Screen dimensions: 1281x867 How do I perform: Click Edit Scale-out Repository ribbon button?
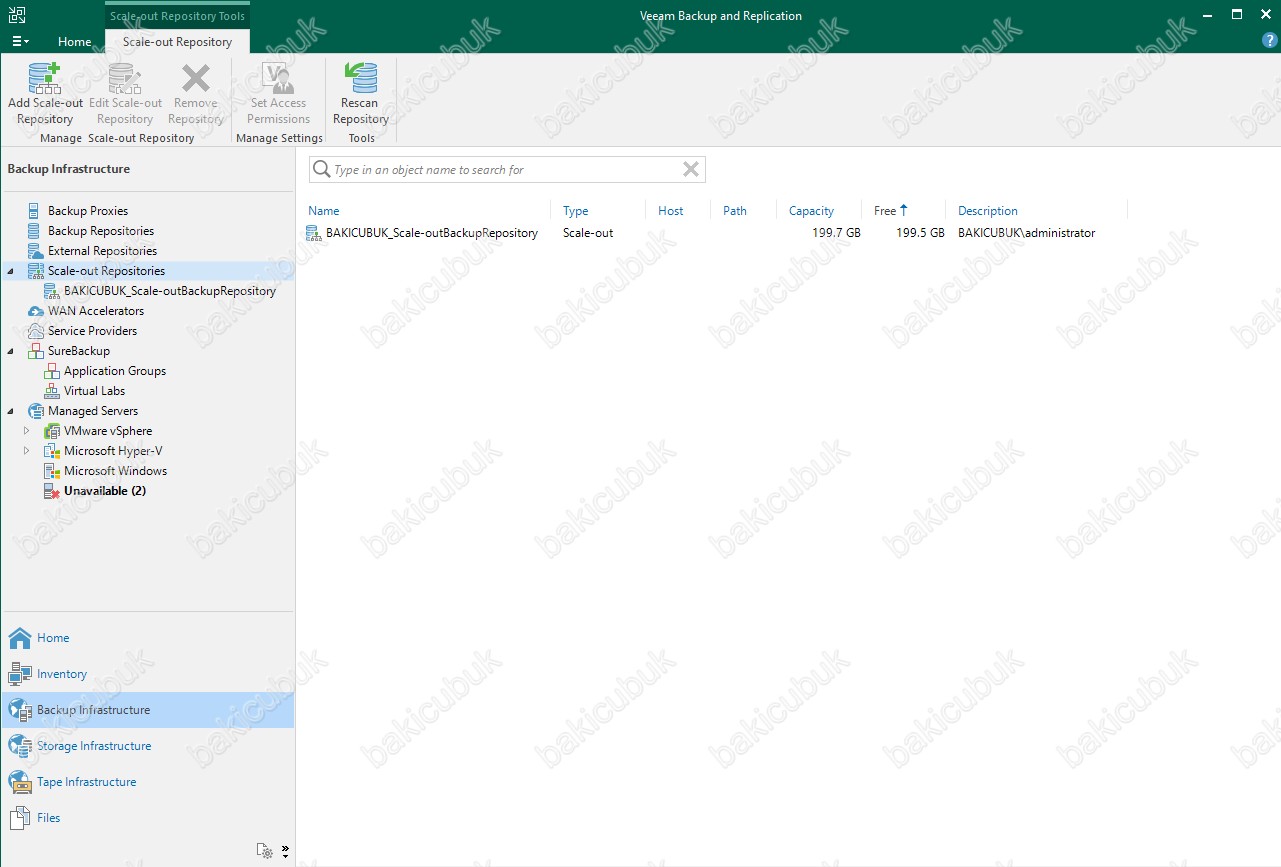coord(125,94)
